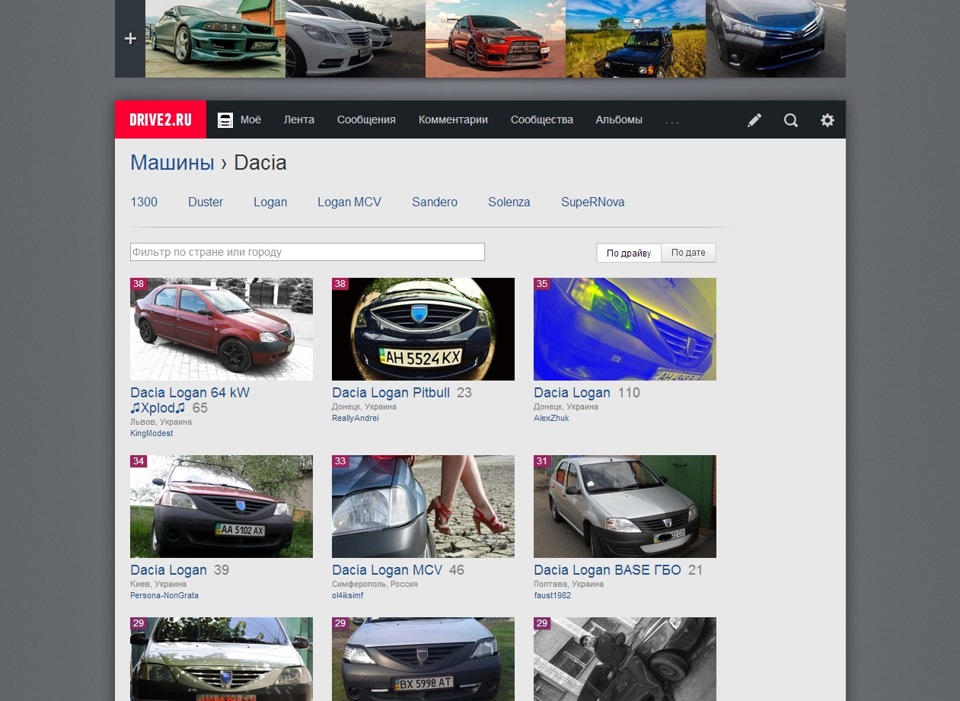Click the Моё list icon
Screen dimensions: 960x701
[x=225, y=120]
